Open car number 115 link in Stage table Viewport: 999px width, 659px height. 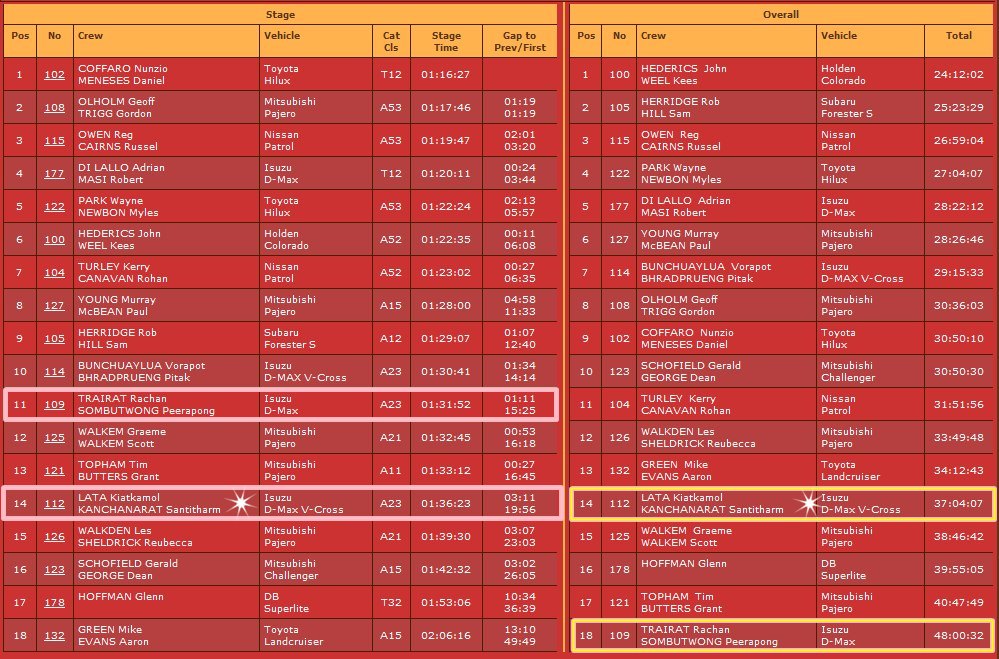tap(54, 141)
